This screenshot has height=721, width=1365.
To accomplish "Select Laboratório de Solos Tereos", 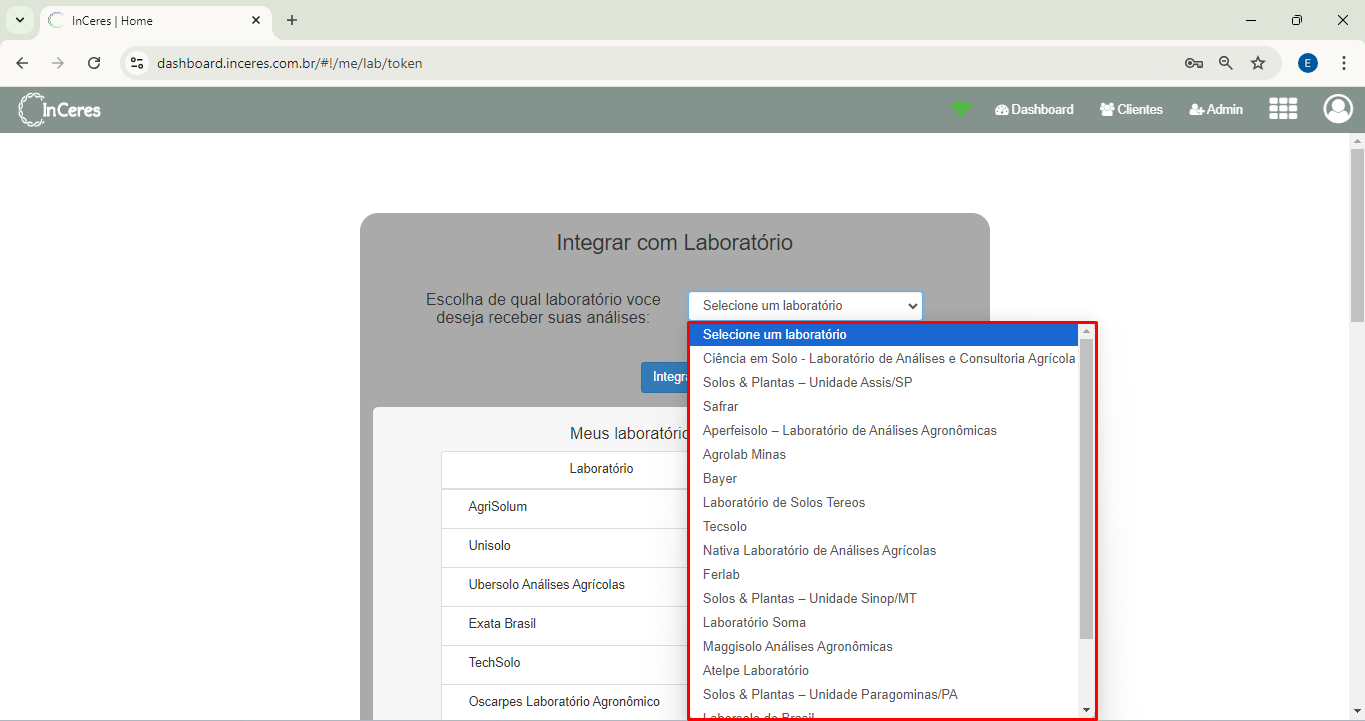I will tap(884, 502).
